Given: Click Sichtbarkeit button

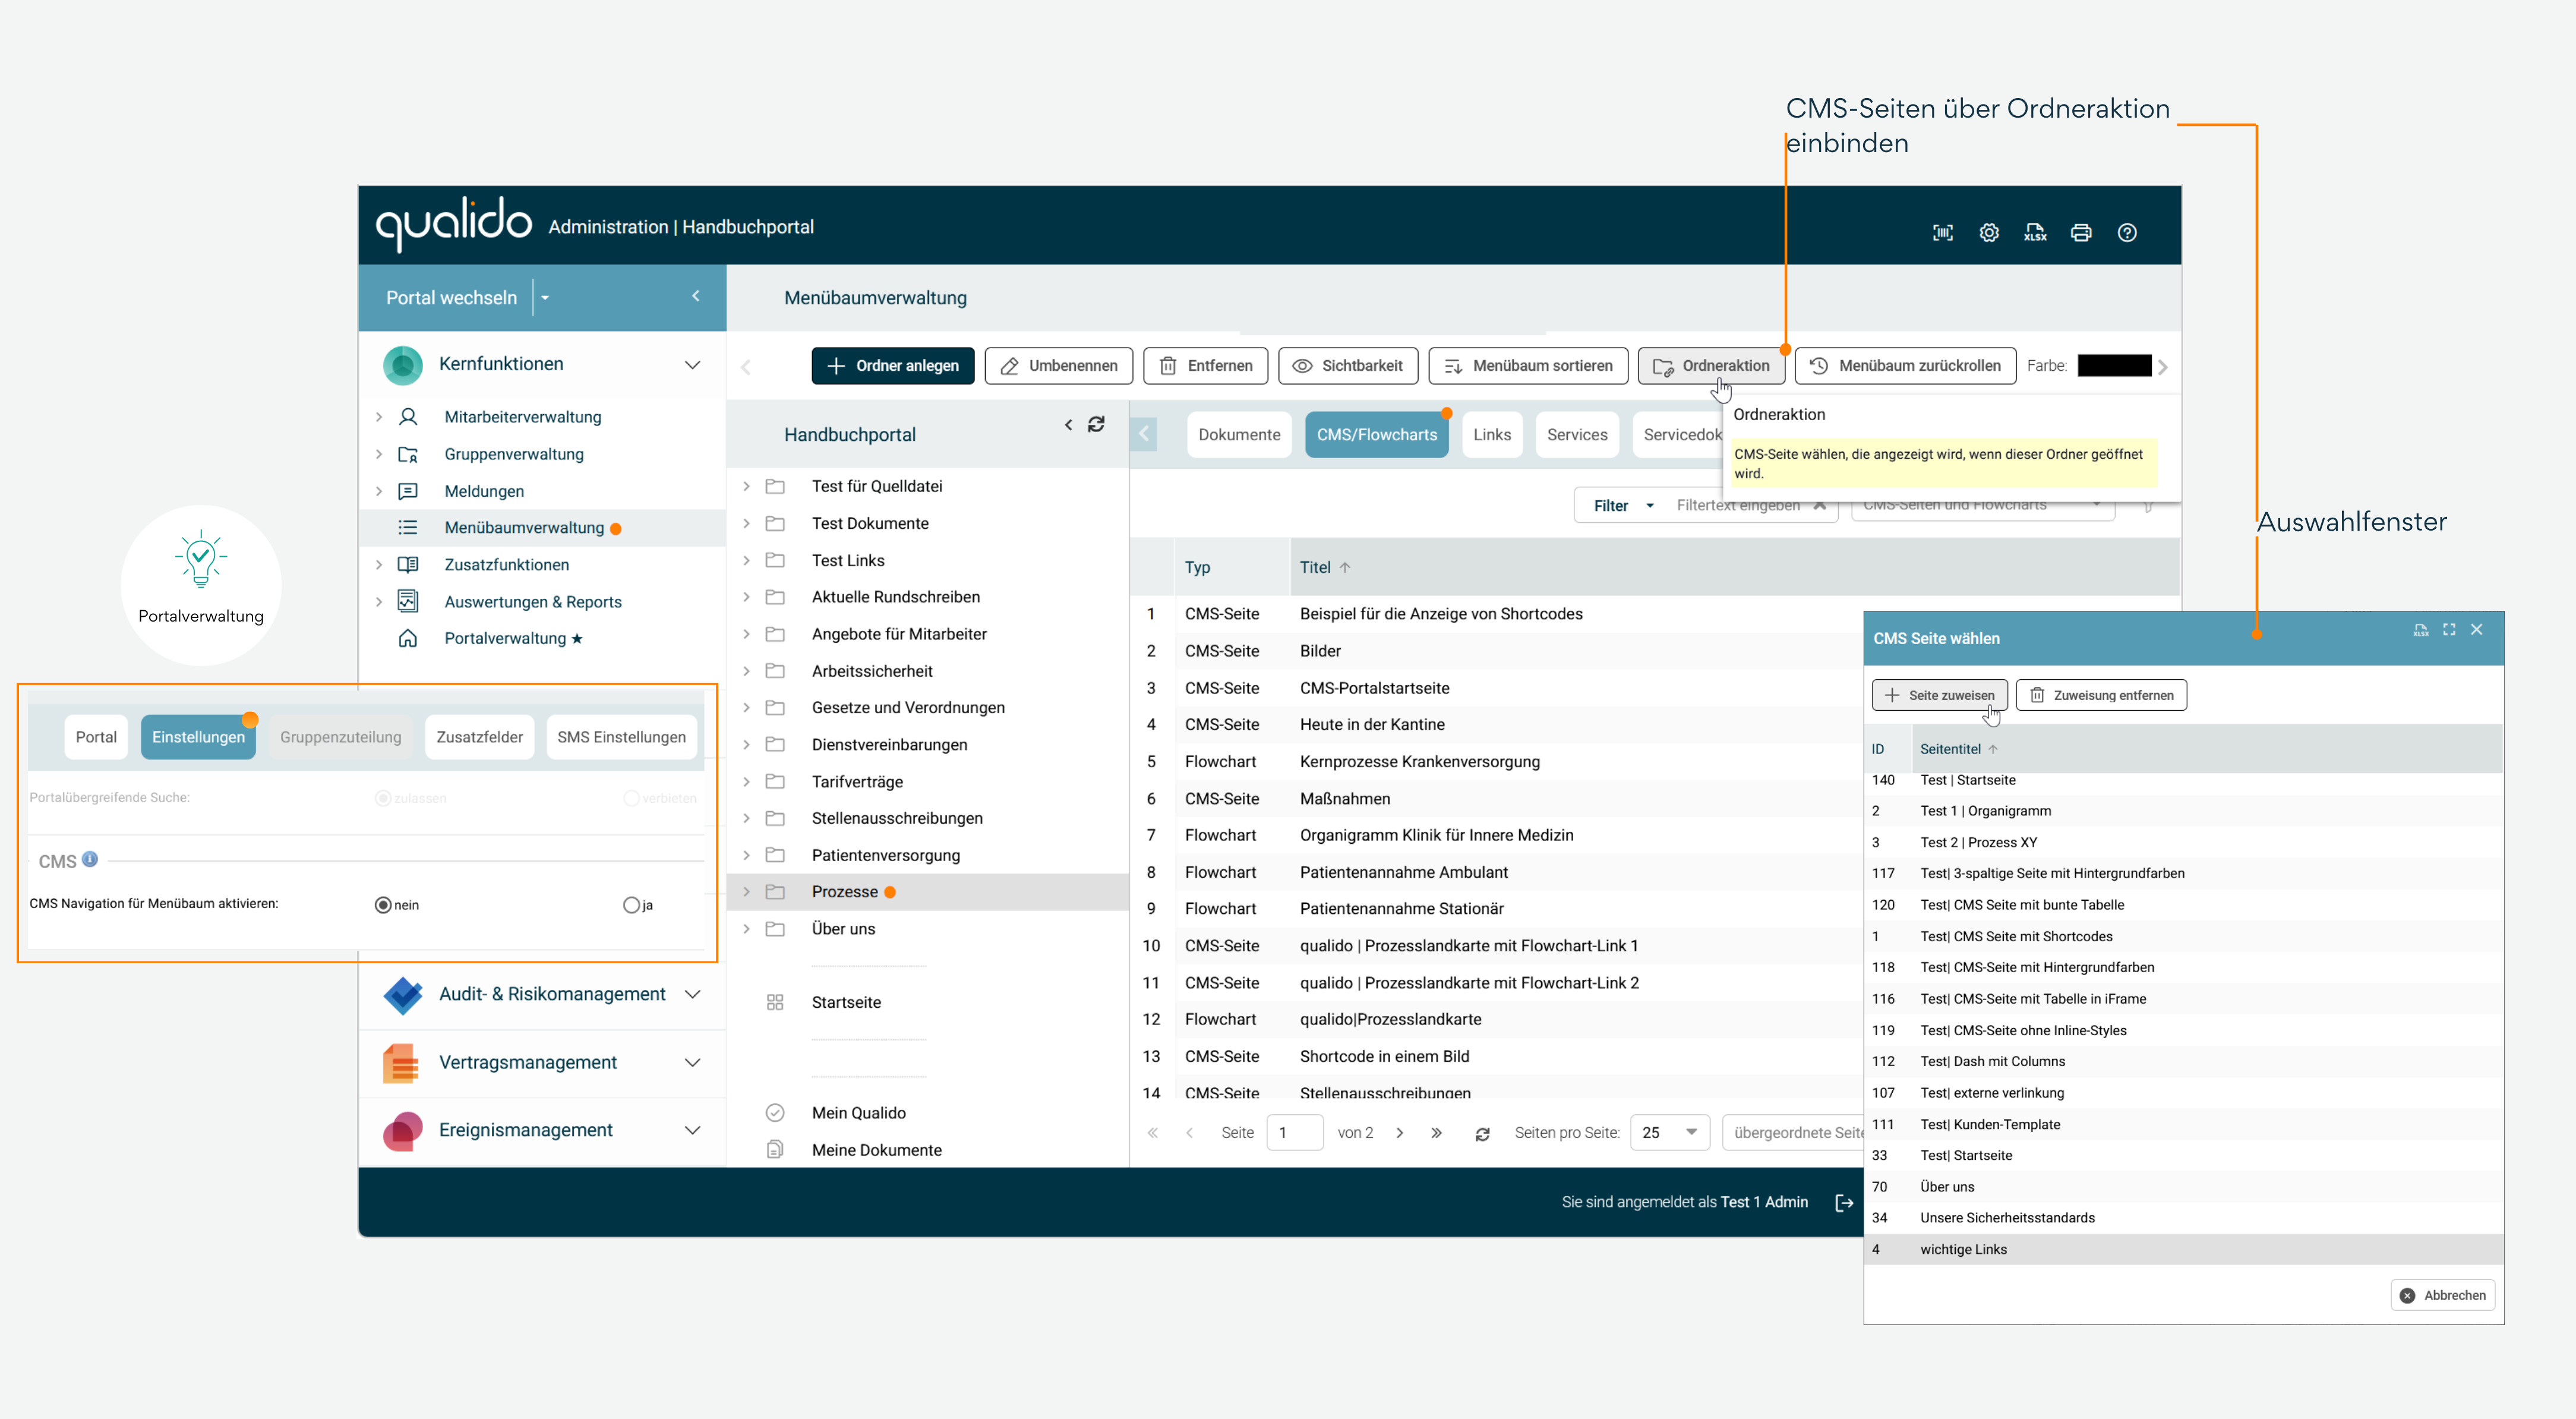Looking at the screenshot, I should tap(1347, 366).
